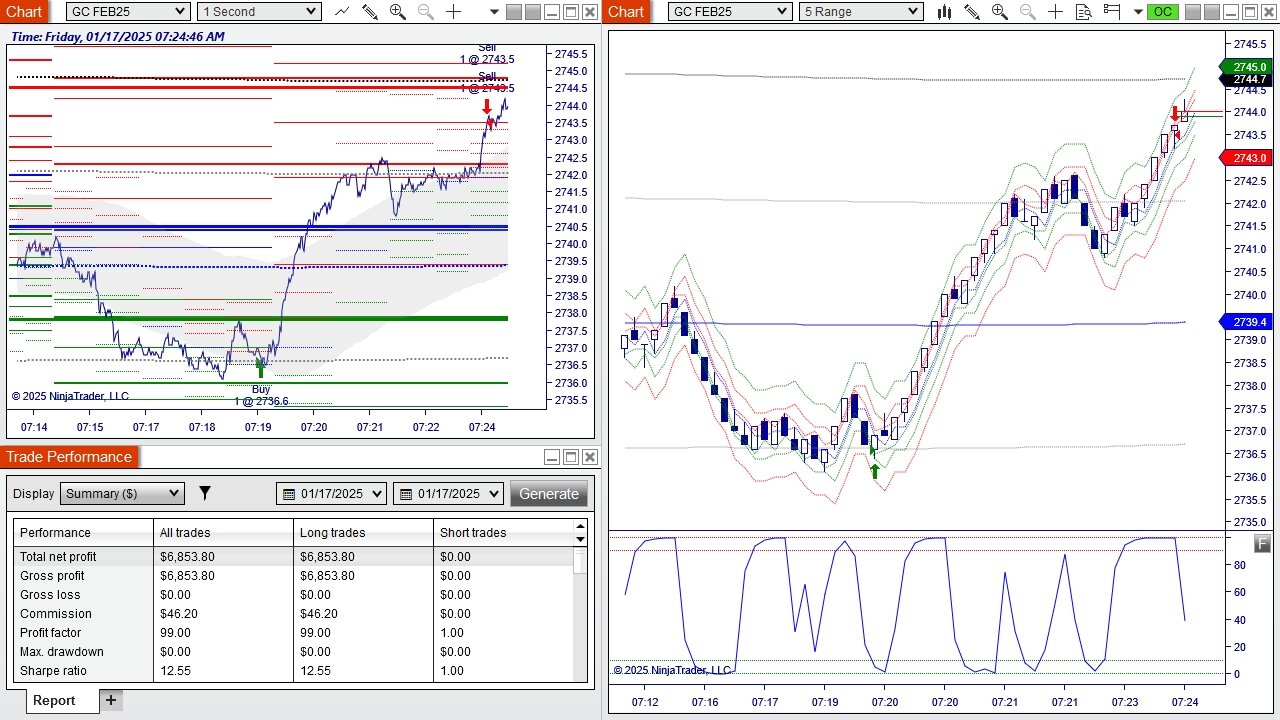Click green buy arrow on right chart
The image size is (1280, 720).
(x=875, y=470)
